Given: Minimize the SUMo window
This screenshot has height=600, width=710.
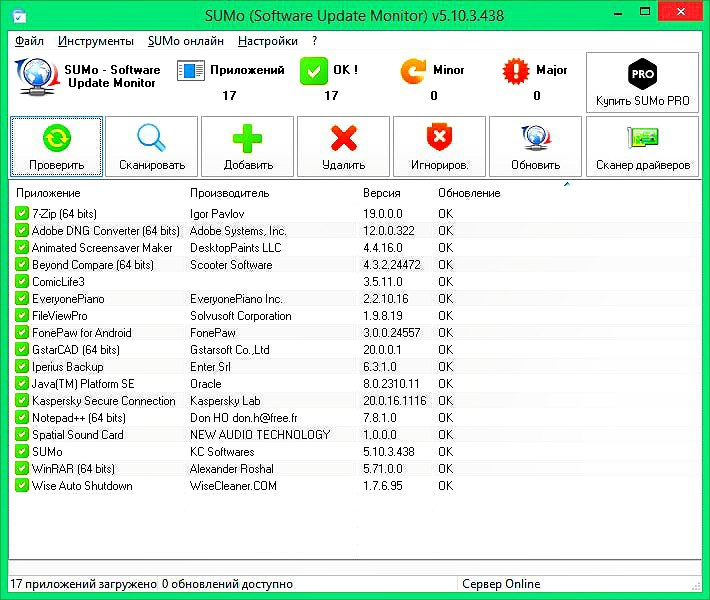Looking at the screenshot, I should (x=617, y=14).
